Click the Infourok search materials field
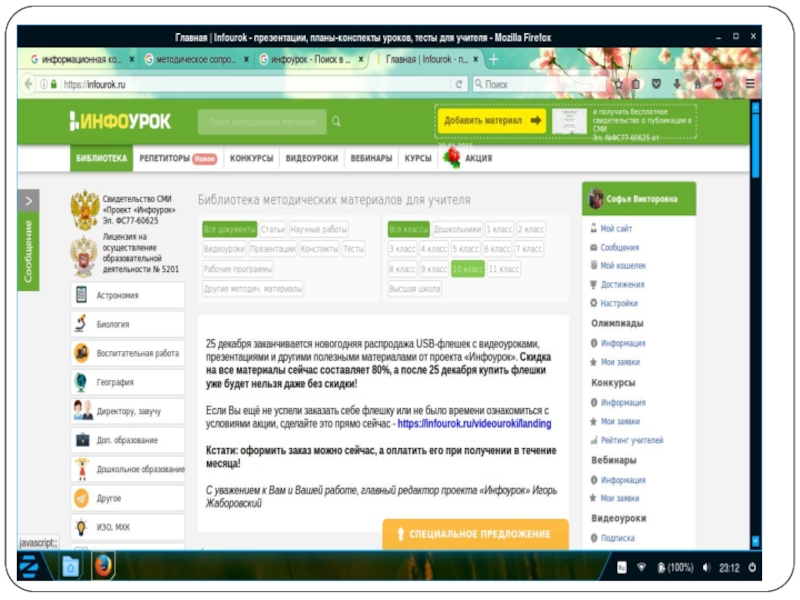This screenshot has width=800, height=600. pos(262,122)
